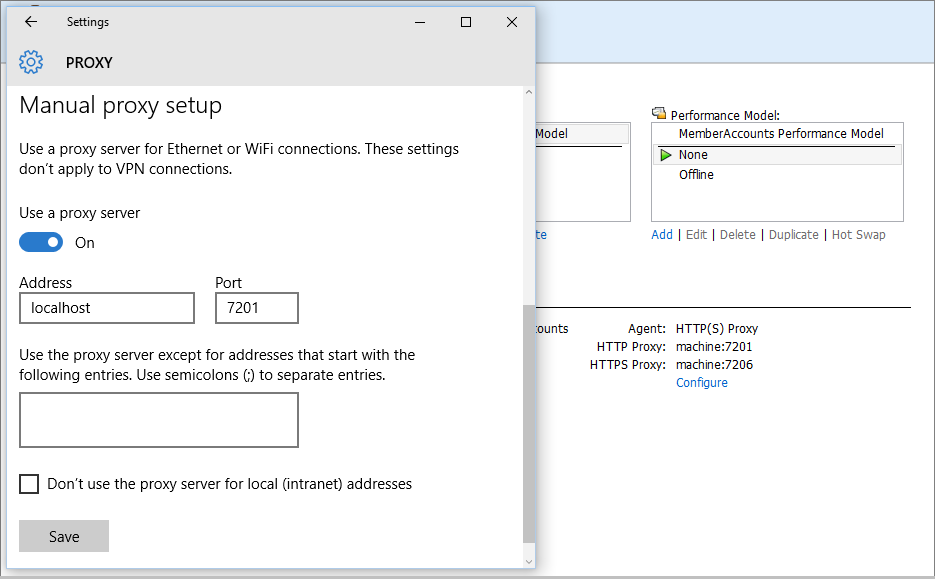Image resolution: width=935 pixels, height=579 pixels.
Task: Click the Performance Model header icon
Action: click(x=659, y=115)
